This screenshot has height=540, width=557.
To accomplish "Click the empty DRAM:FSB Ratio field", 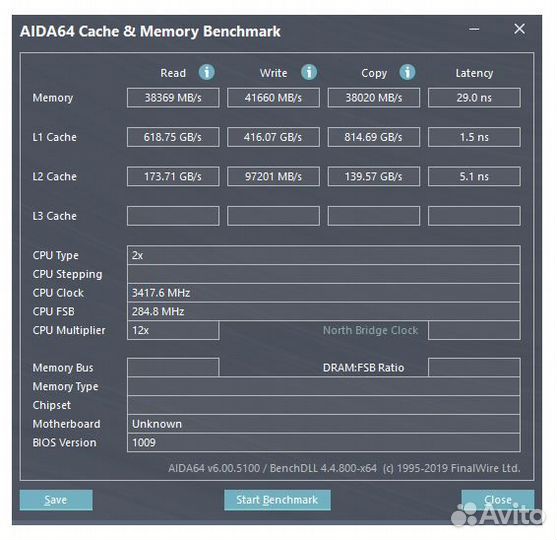I will click(474, 368).
